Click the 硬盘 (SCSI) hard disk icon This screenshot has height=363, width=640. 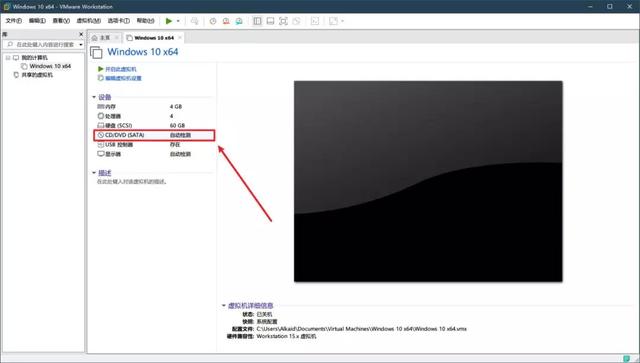point(100,125)
